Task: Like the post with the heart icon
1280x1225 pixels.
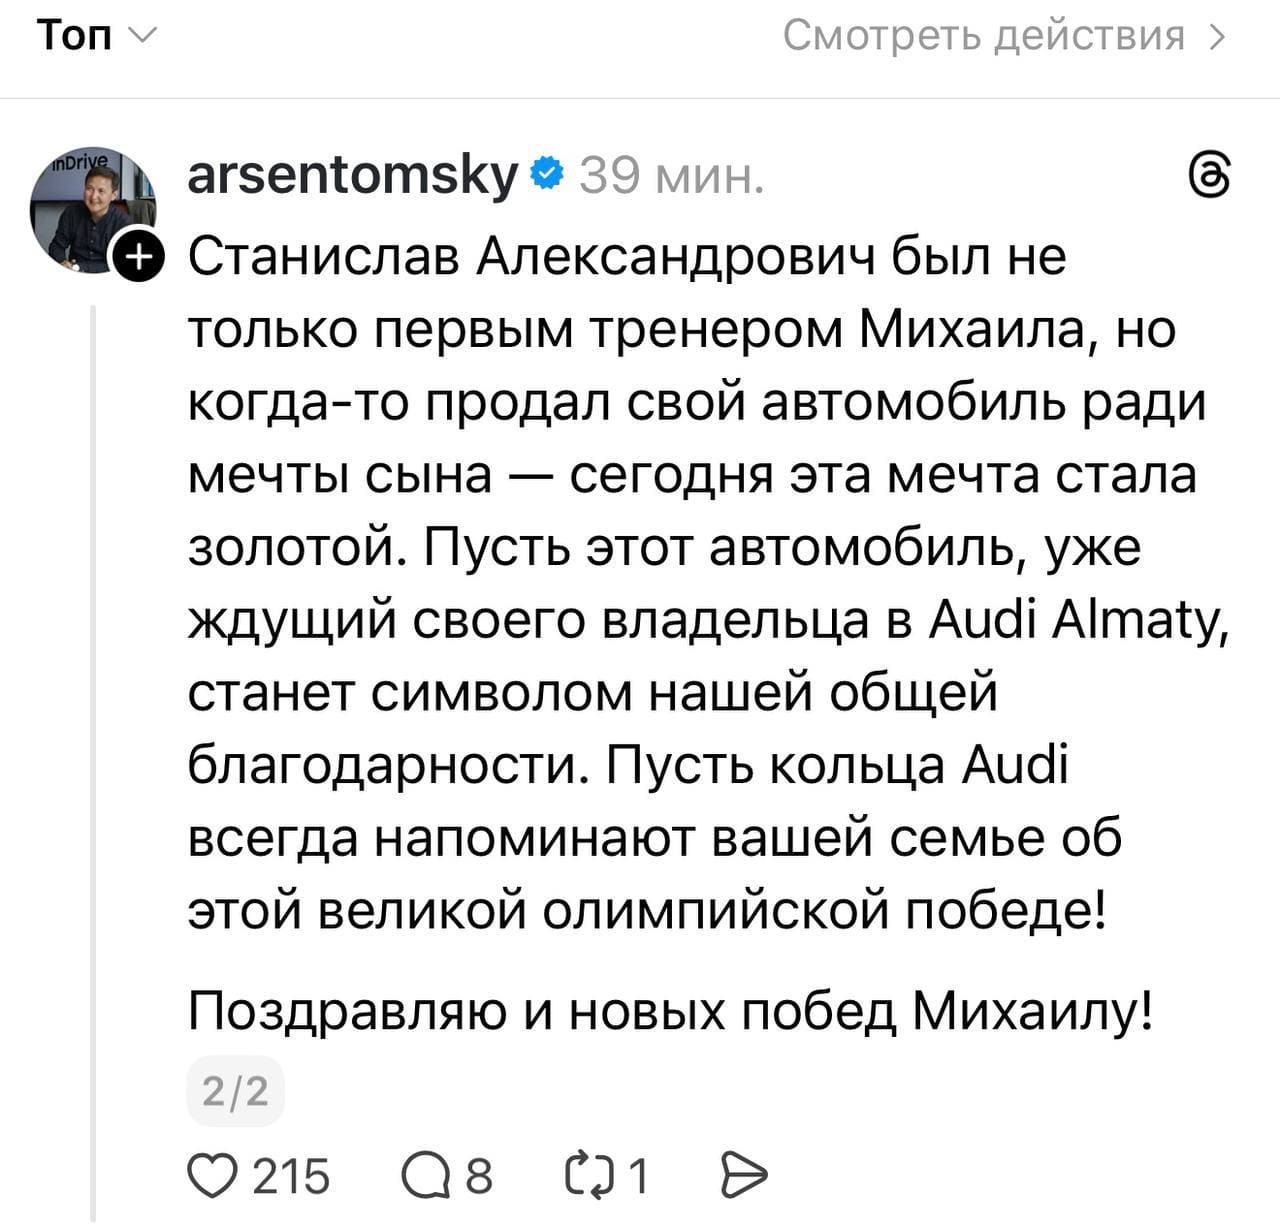Action: pyautogui.click(x=209, y=1175)
